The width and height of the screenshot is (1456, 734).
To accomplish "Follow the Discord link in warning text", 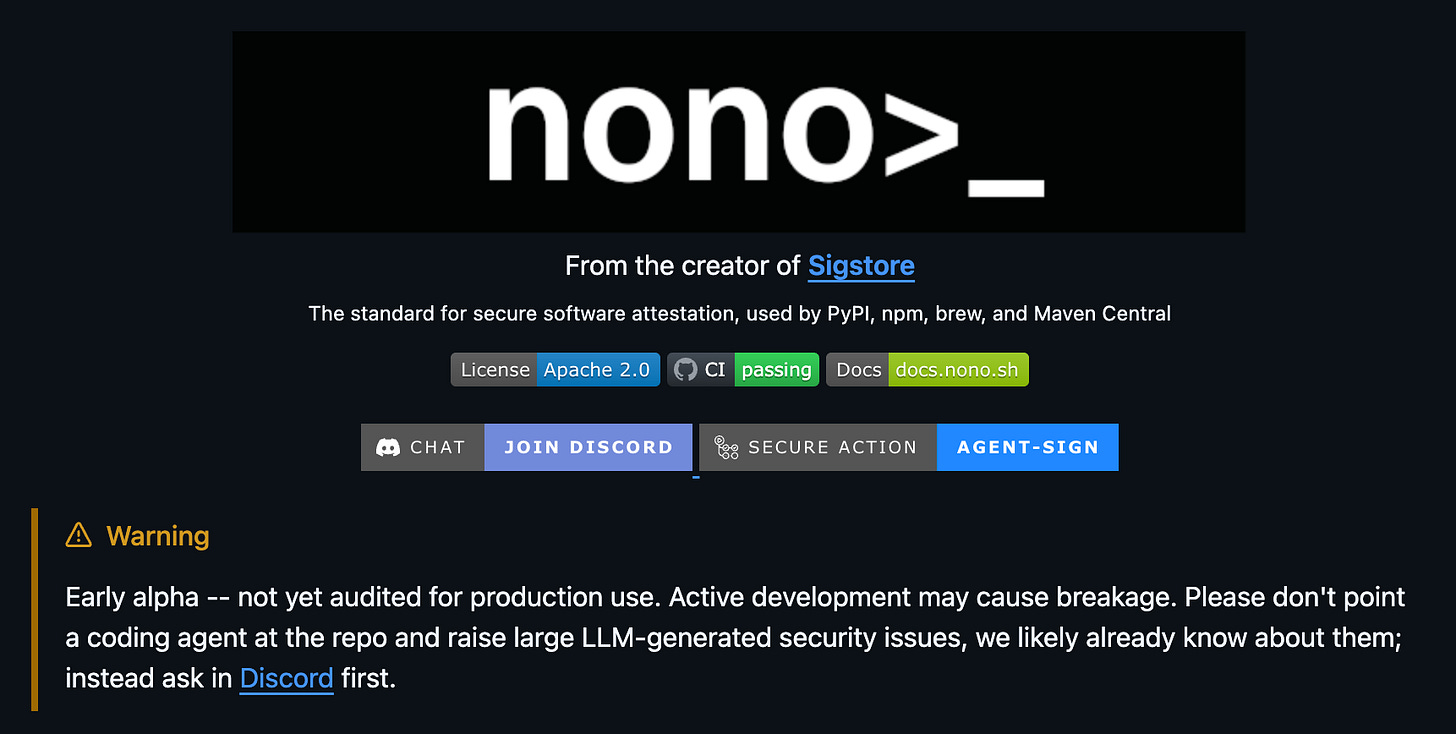I will [x=286, y=678].
